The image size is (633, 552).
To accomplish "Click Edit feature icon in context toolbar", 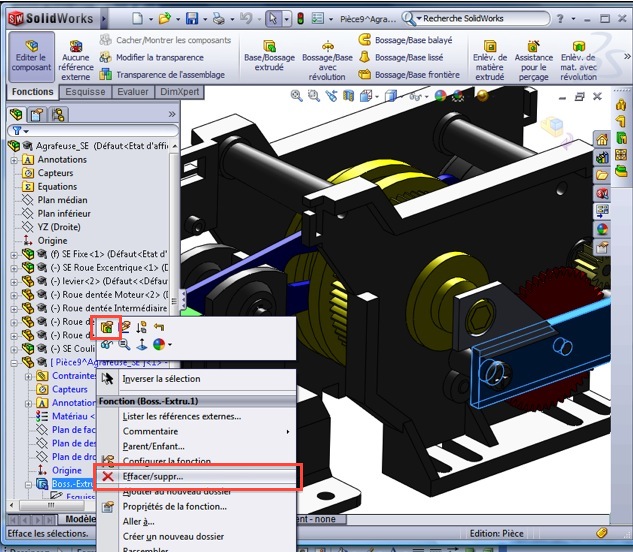I will click(107, 327).
